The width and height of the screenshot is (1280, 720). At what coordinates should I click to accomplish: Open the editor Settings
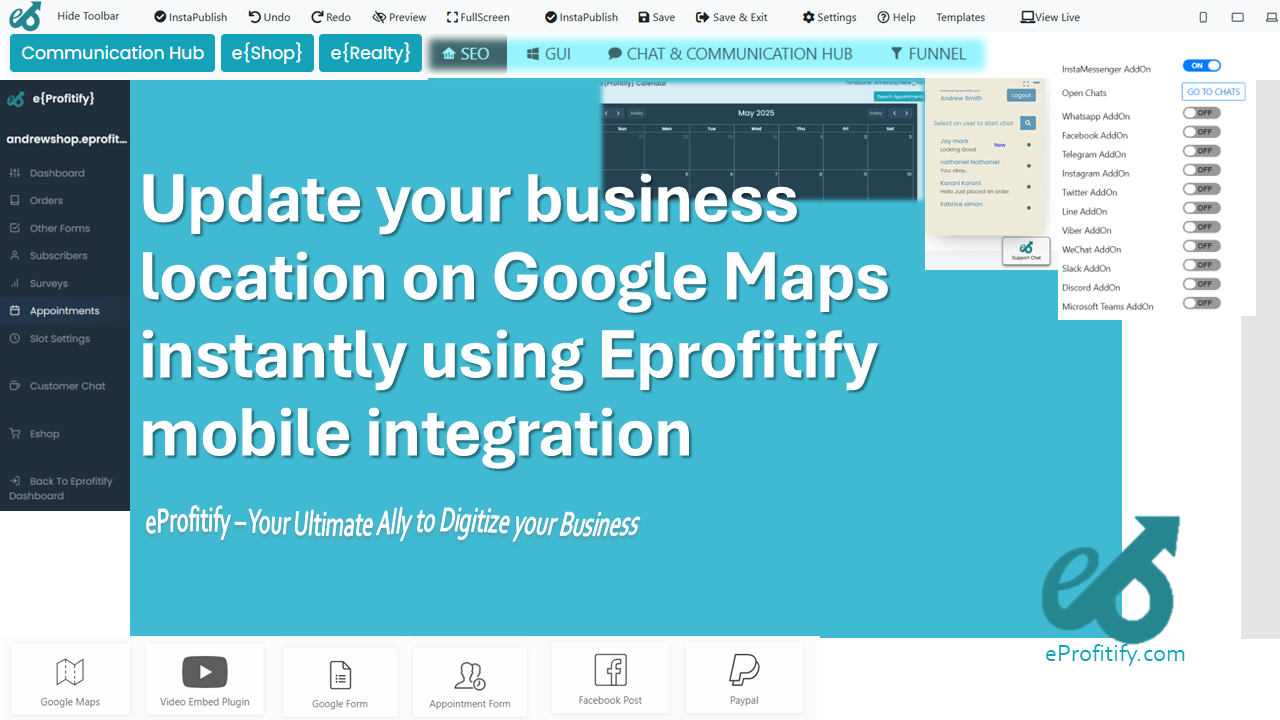click(x=829, y=17)
